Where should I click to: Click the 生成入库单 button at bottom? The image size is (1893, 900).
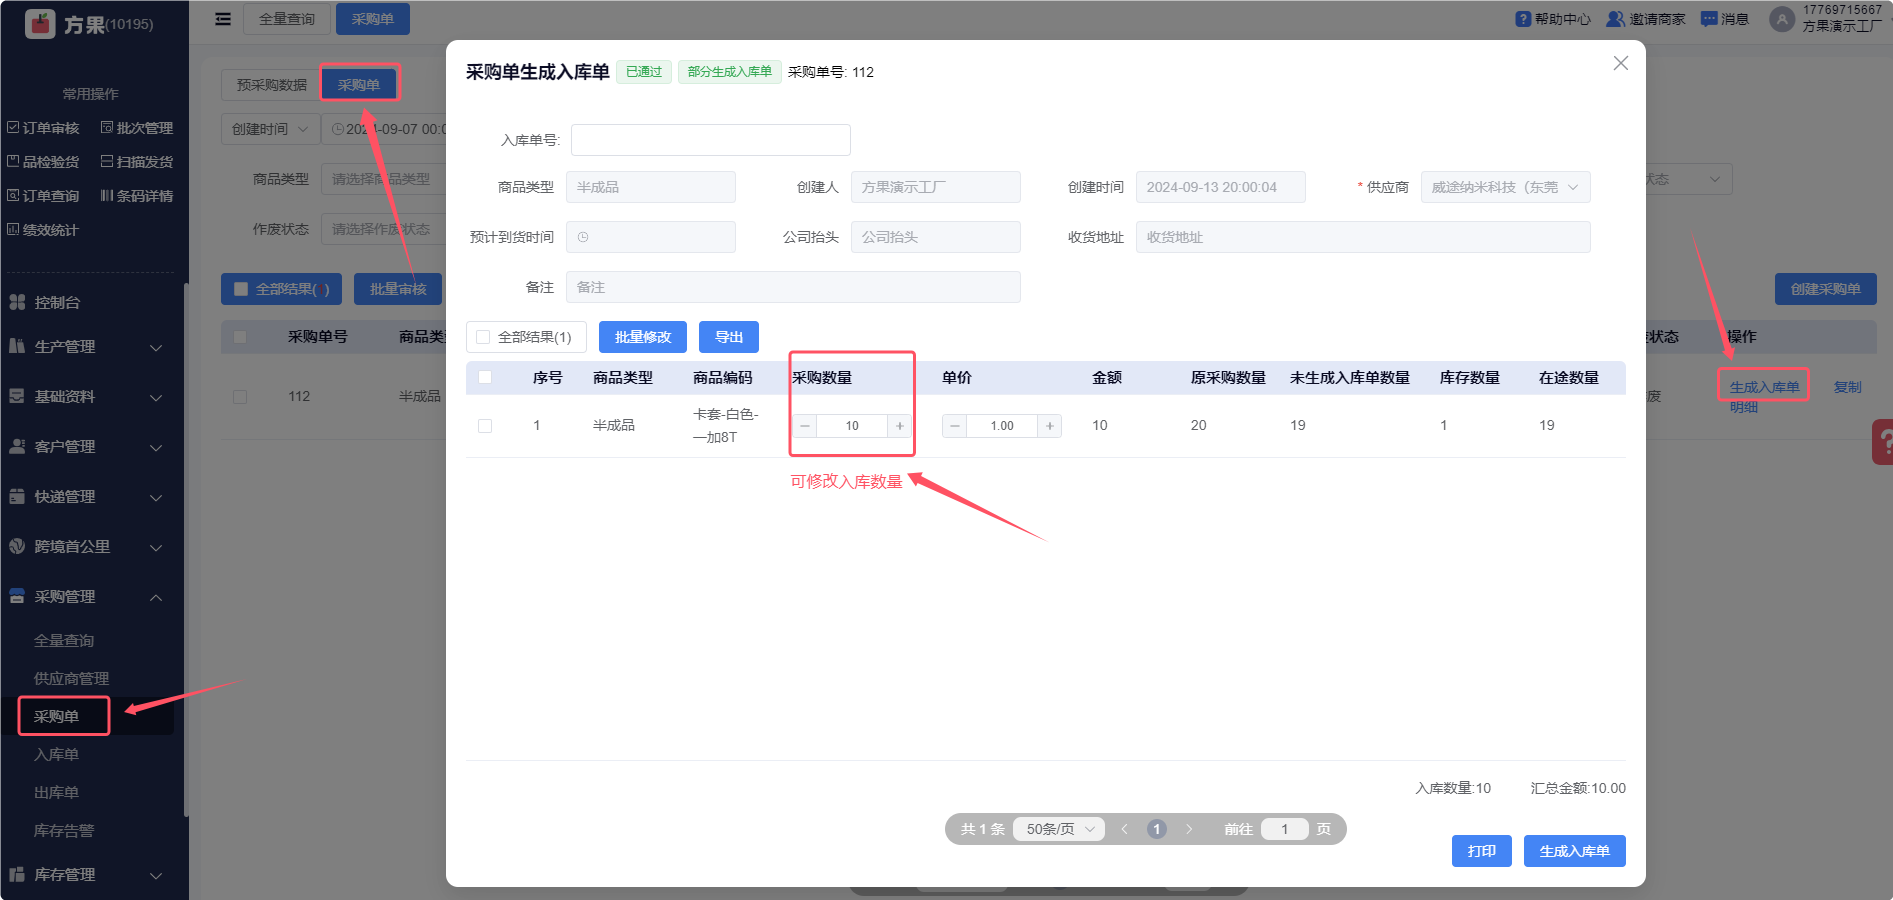(1574, 851)
